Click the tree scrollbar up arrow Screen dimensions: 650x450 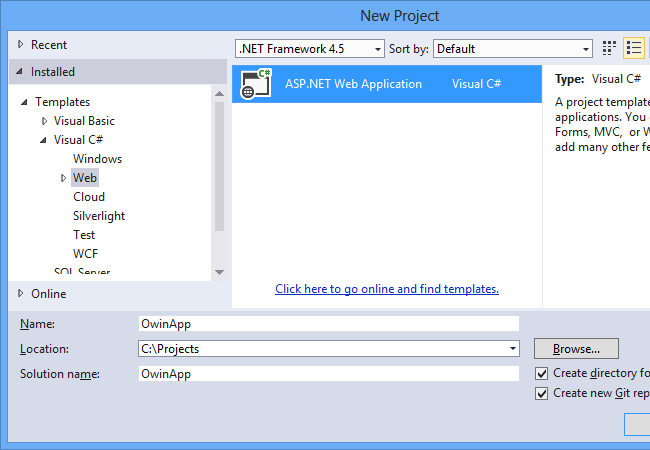pyautogui.click(x=220, y=94)
